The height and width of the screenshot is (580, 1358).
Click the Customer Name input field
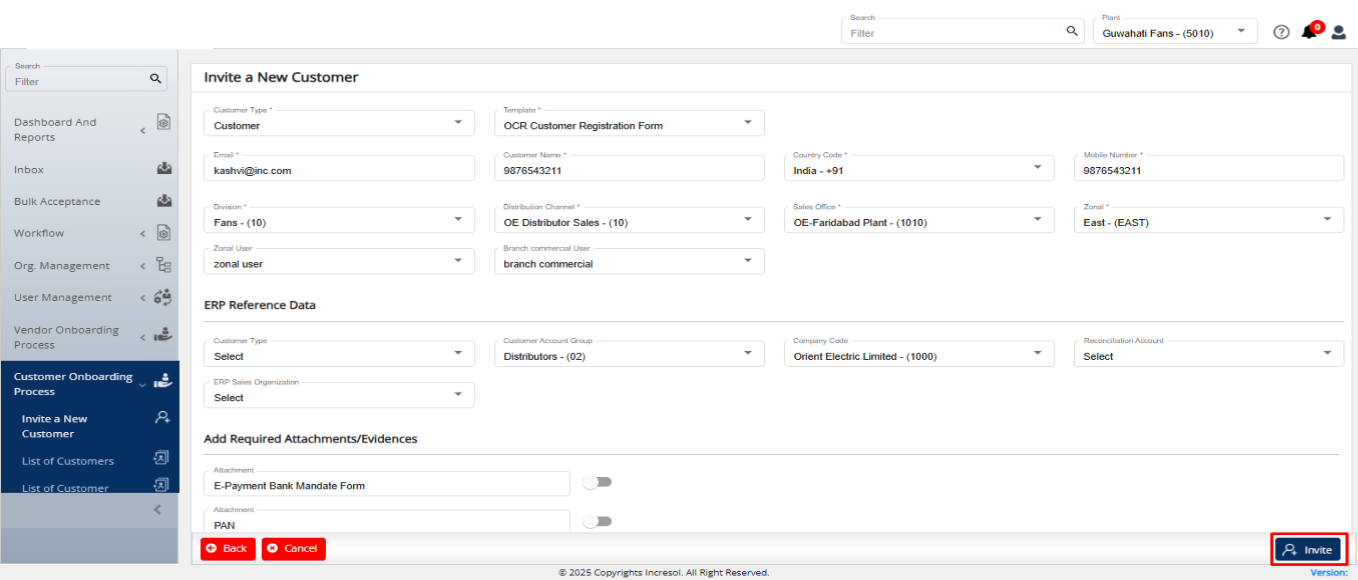tap(629, 169)
